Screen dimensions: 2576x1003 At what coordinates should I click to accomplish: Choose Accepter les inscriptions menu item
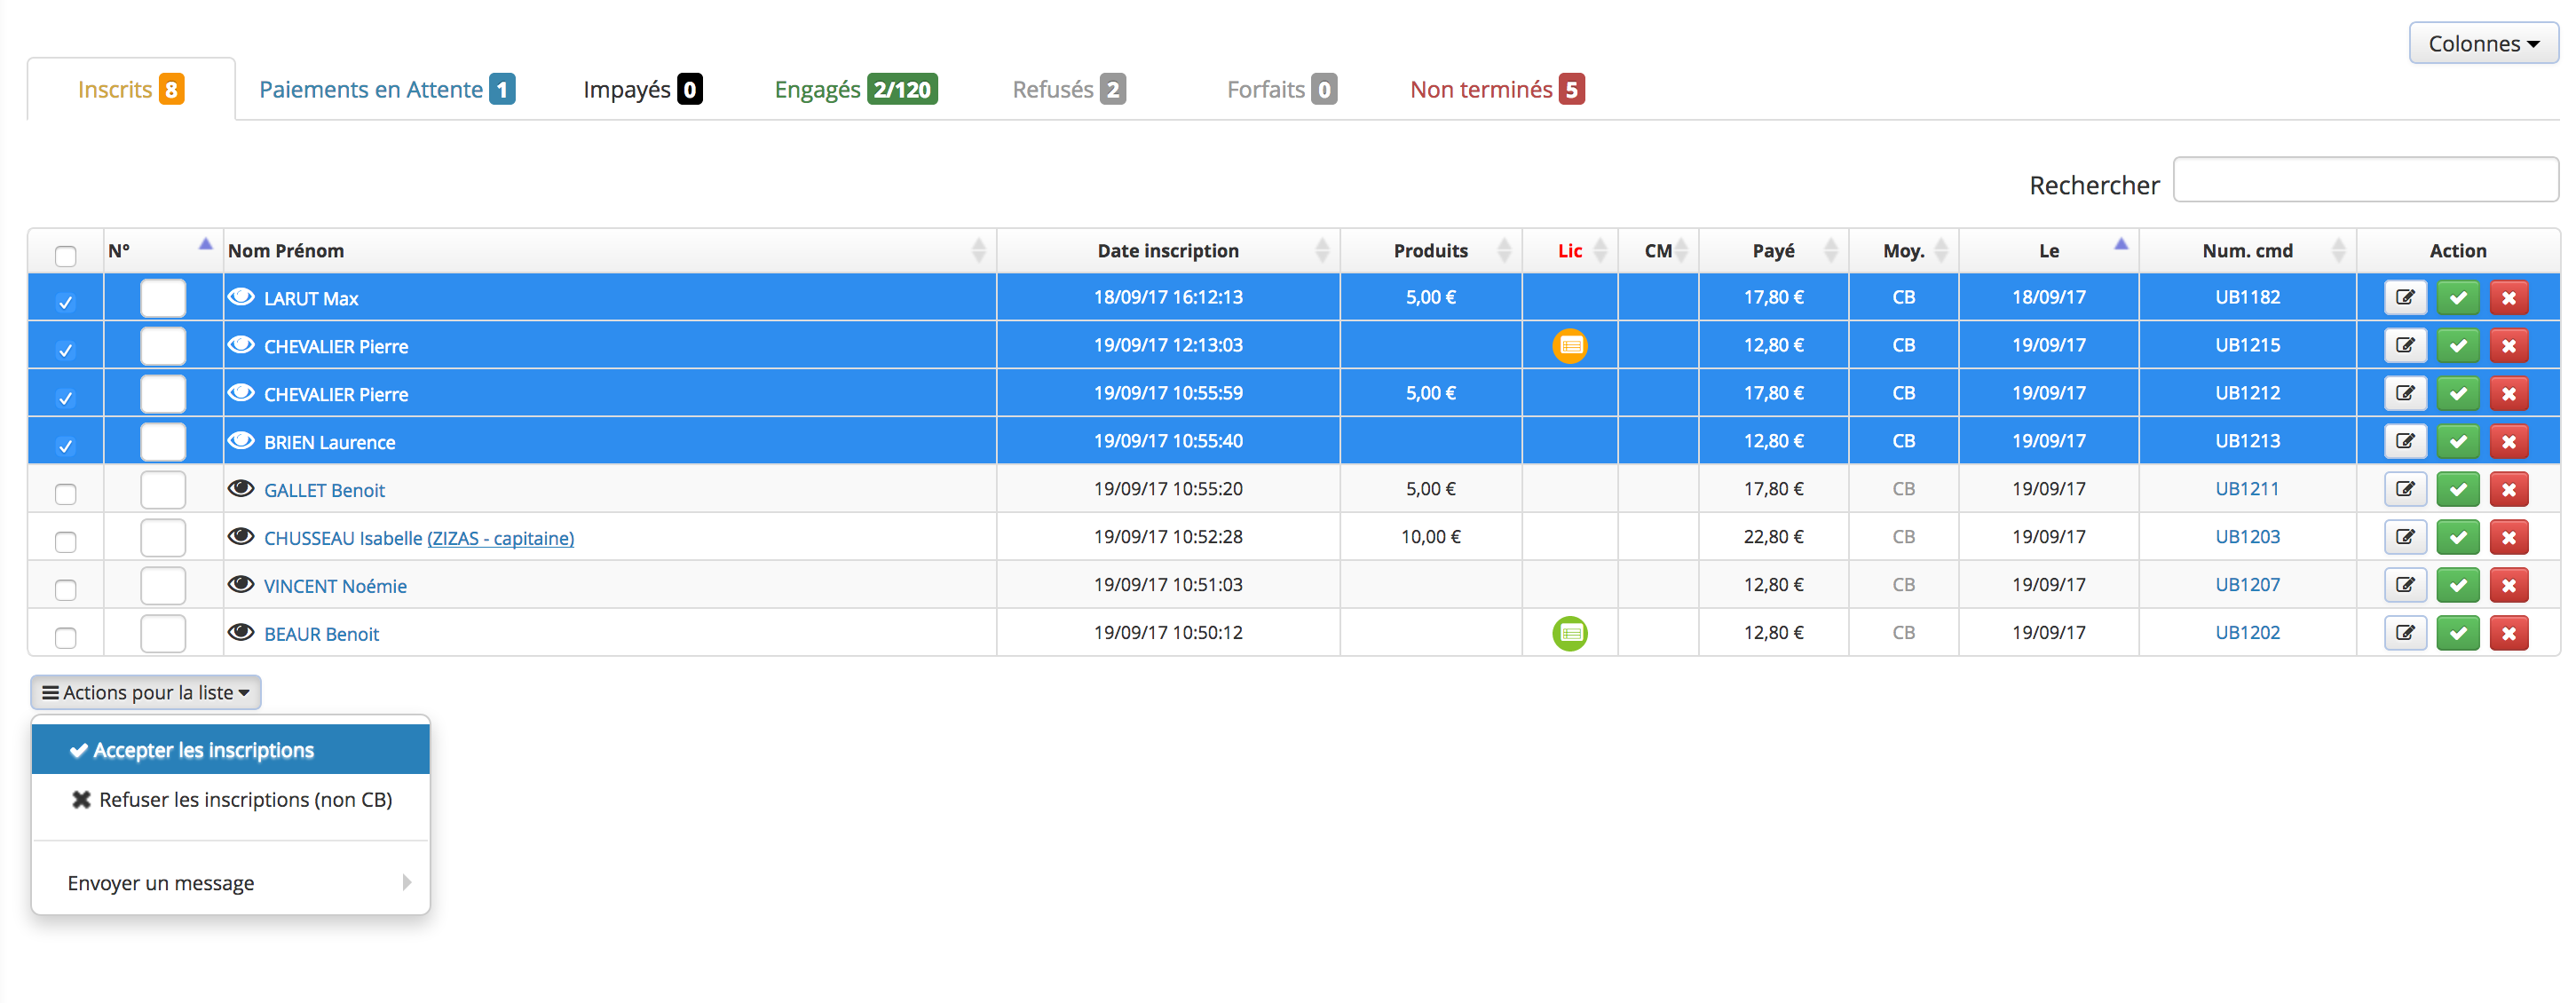pyautogui.click(x=231, y=750)
